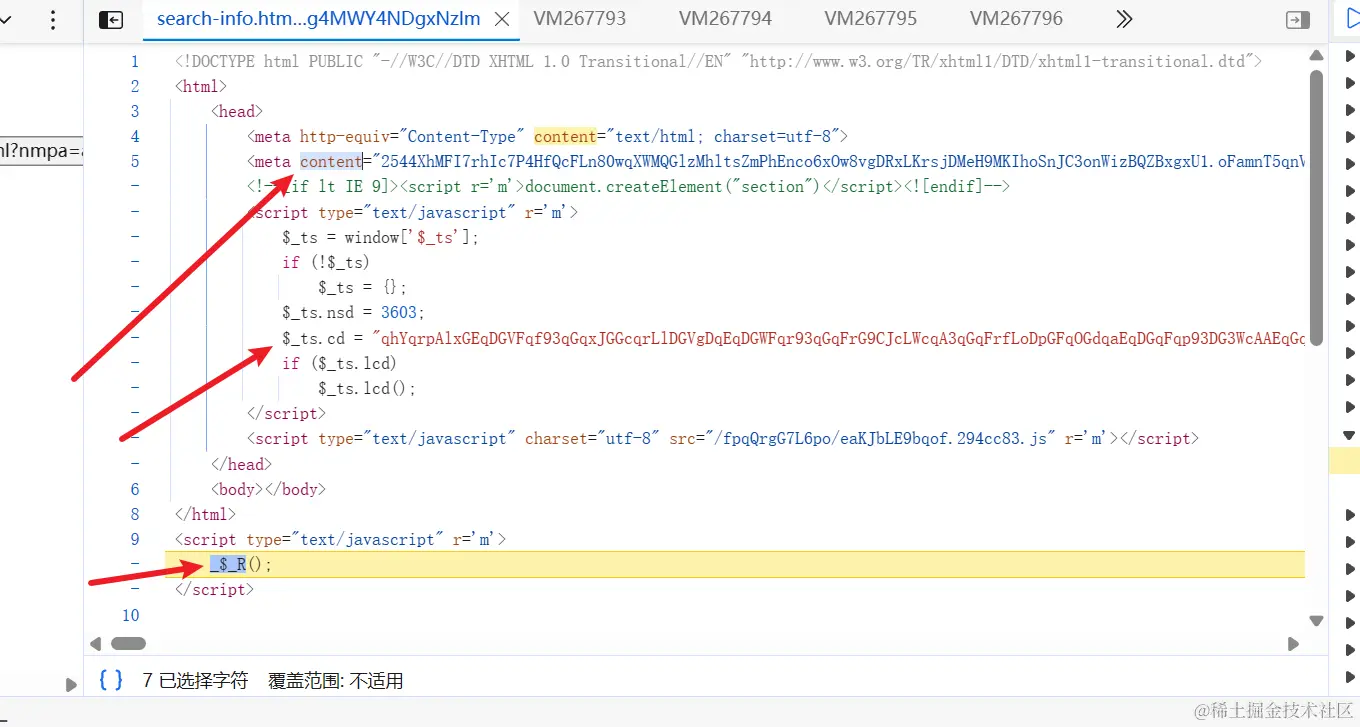Click line number 1 in the gutter
1360x727 pixels.
pyautogui.click(x=135, y=62)
